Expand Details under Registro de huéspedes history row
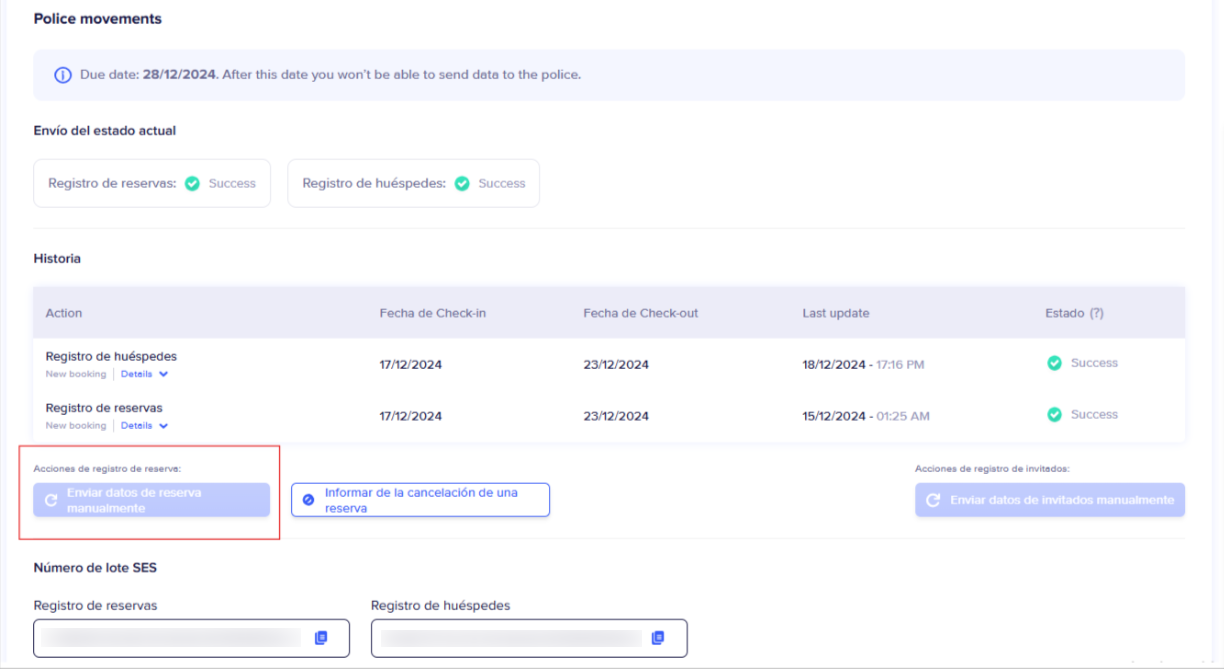The height and width of the screenshot is (669, 1224). tap(145, 374)
